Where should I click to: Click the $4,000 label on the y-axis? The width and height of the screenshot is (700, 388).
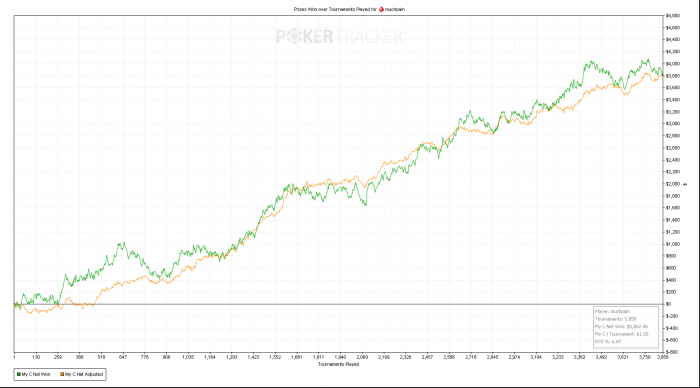pyautogui.click(x=673, y=64)
